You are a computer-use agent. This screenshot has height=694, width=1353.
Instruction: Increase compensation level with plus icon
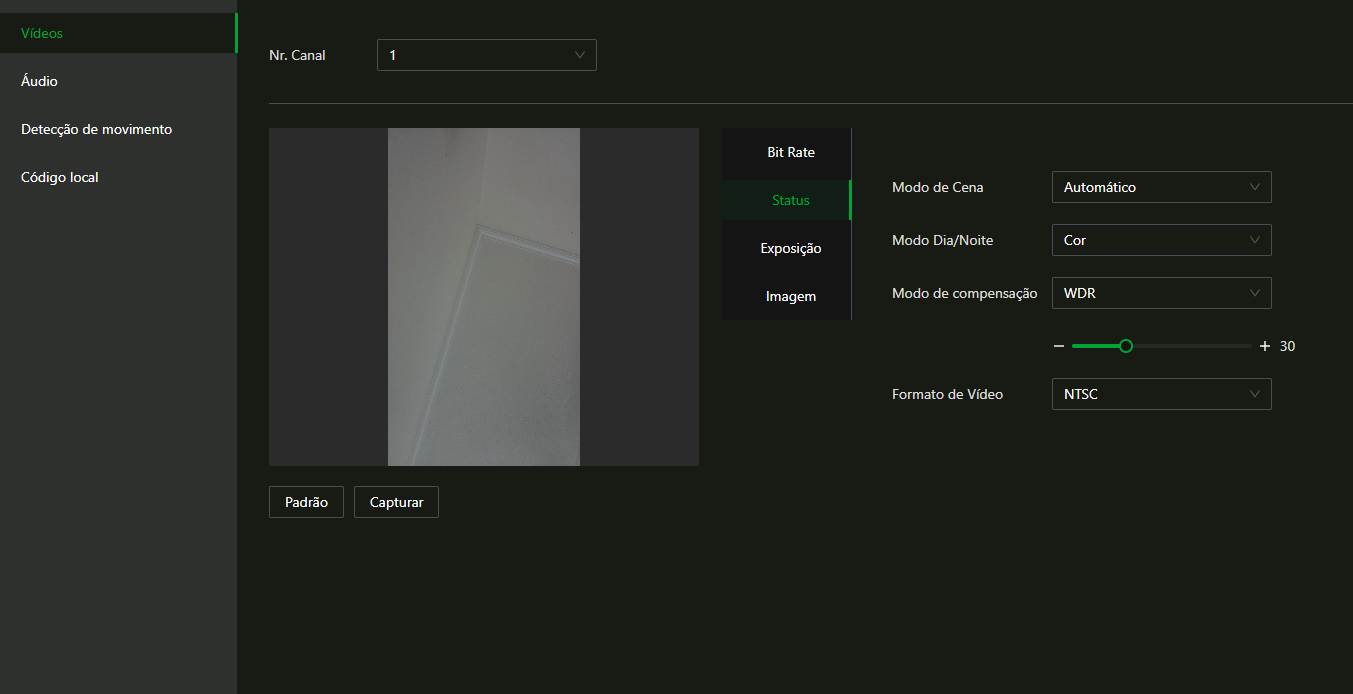(x=1265, y=346)
